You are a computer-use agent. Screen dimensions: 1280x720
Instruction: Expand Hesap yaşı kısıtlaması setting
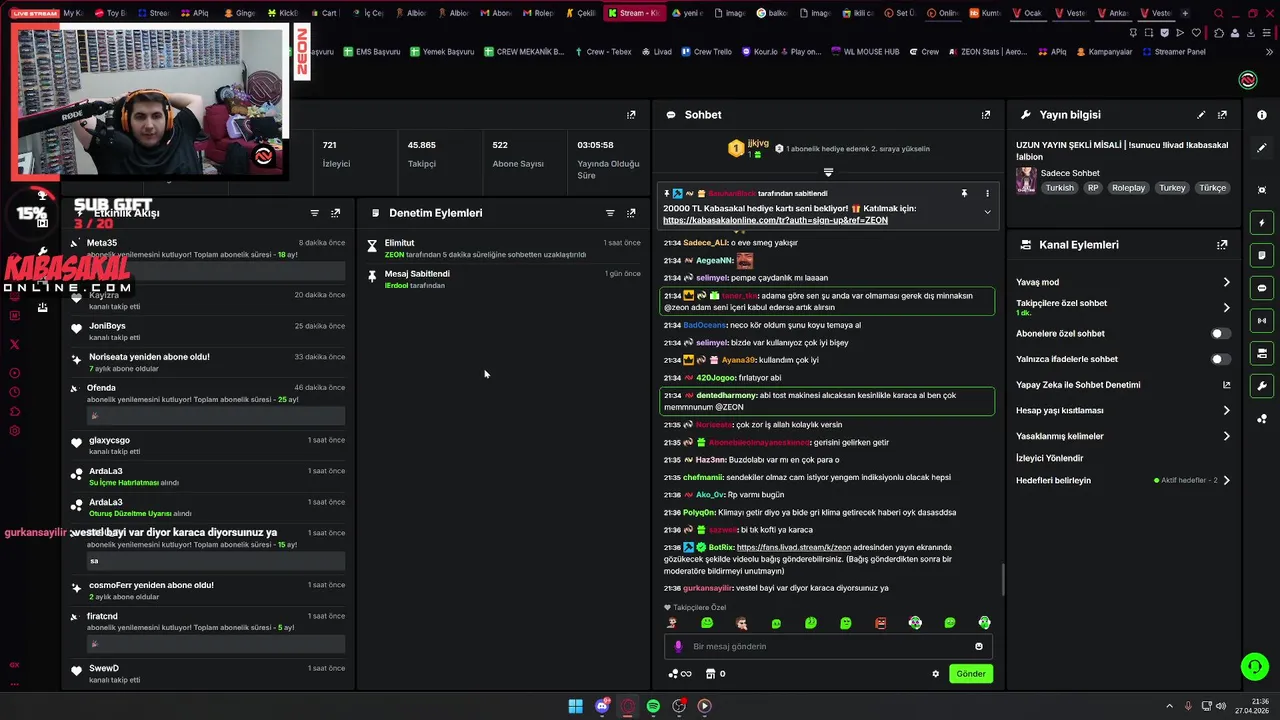(1227, 410)
